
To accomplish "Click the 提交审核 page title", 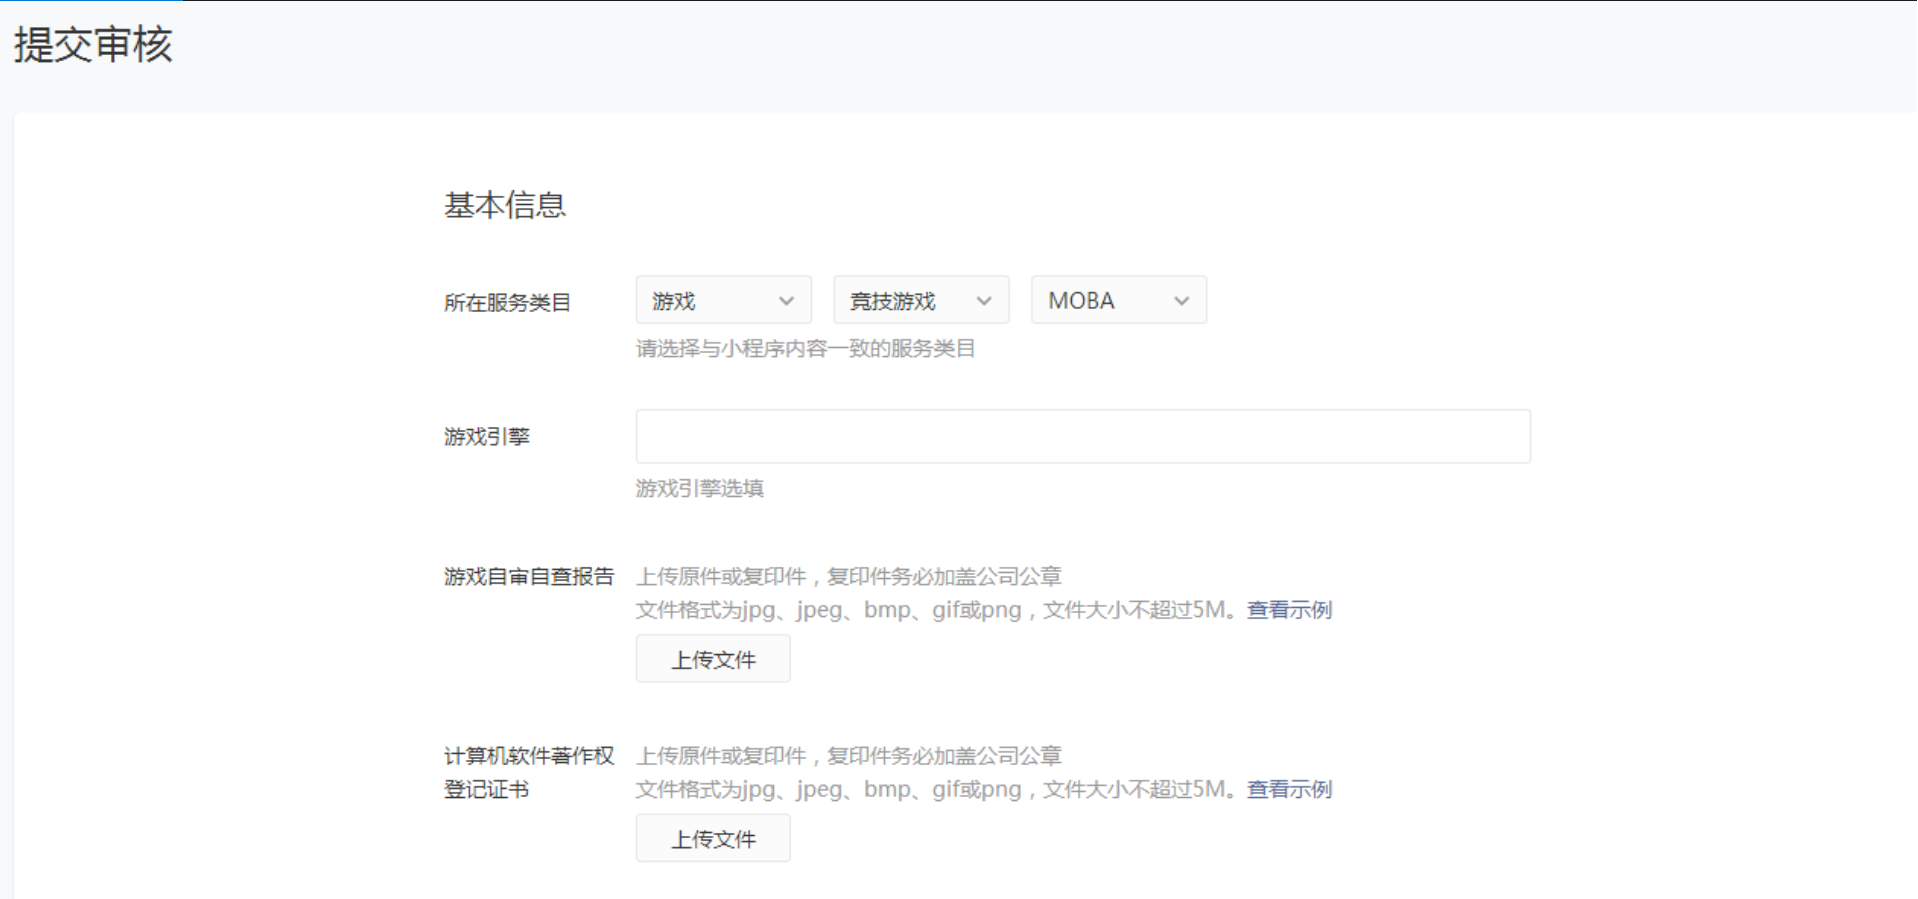I will (93, 45).
